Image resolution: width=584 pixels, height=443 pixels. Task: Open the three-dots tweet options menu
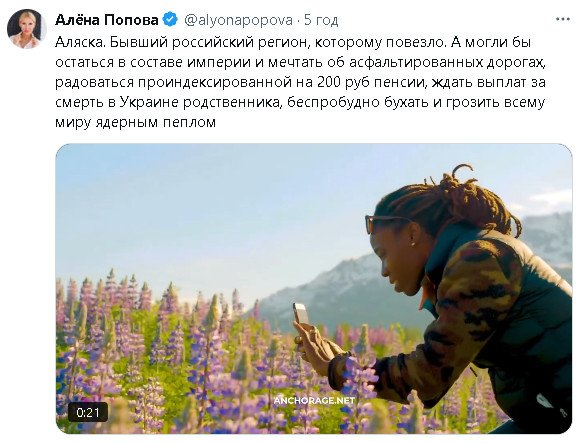click(562, 19)
